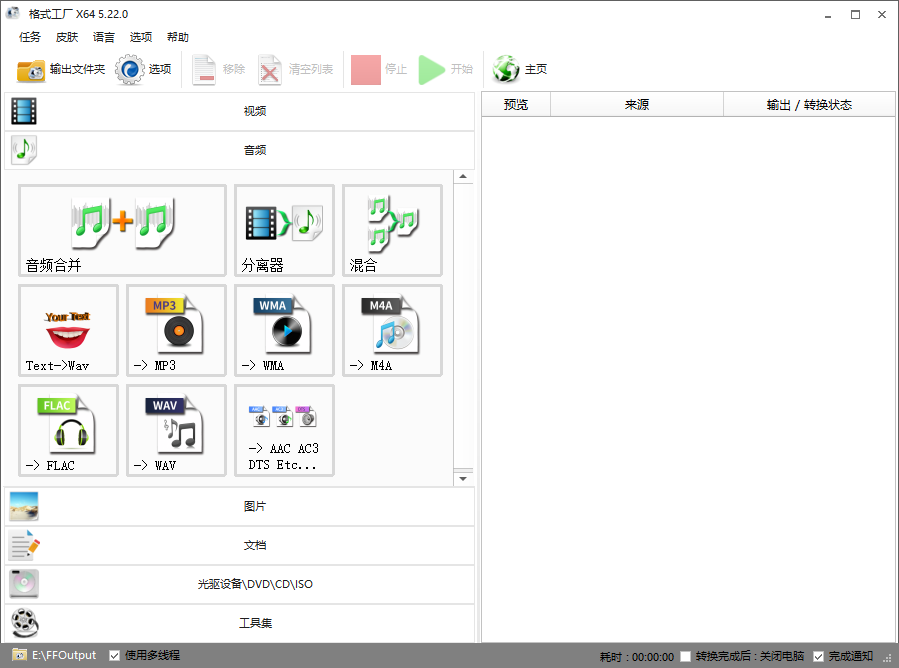Viewport: 899px width, 668px height.
Task: Click the 主页 home icon
Action: click(x=505, y=68)
